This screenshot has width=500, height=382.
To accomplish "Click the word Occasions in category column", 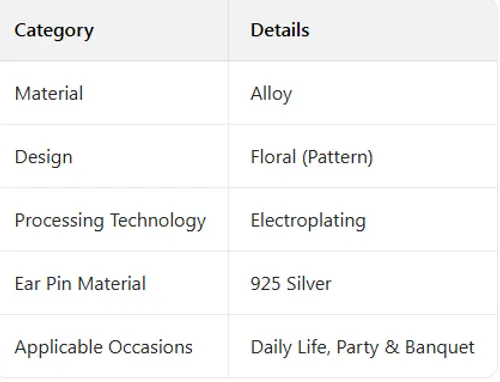I will coord(151,347).
